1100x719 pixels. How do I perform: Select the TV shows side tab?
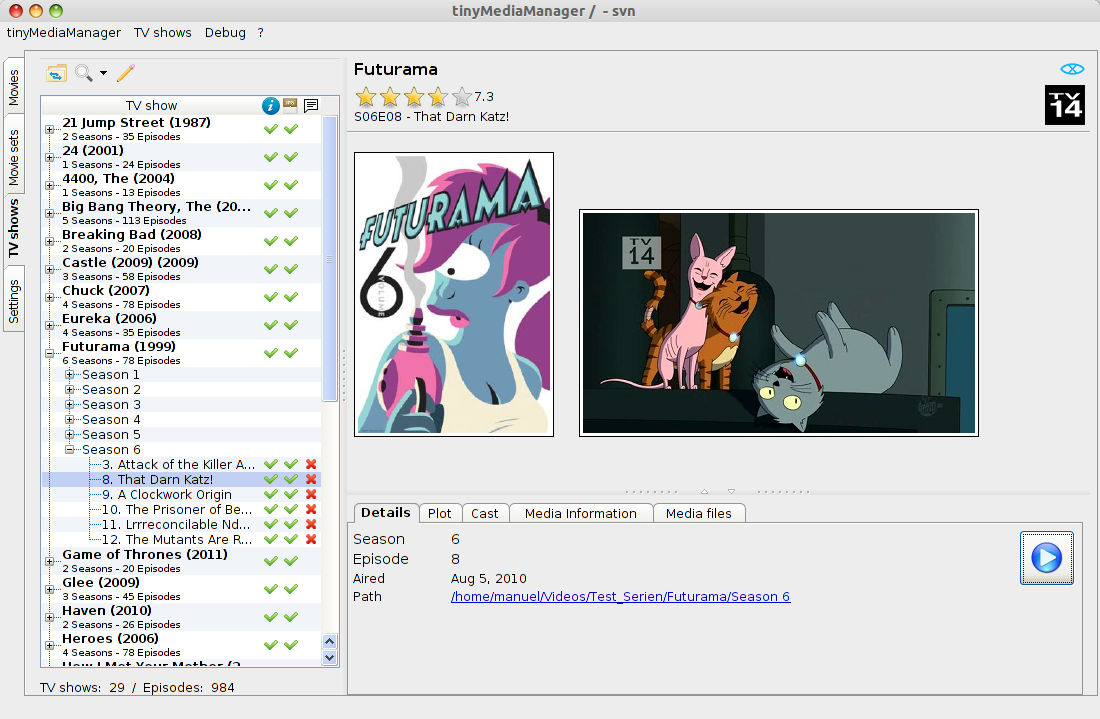coord(14,228)
